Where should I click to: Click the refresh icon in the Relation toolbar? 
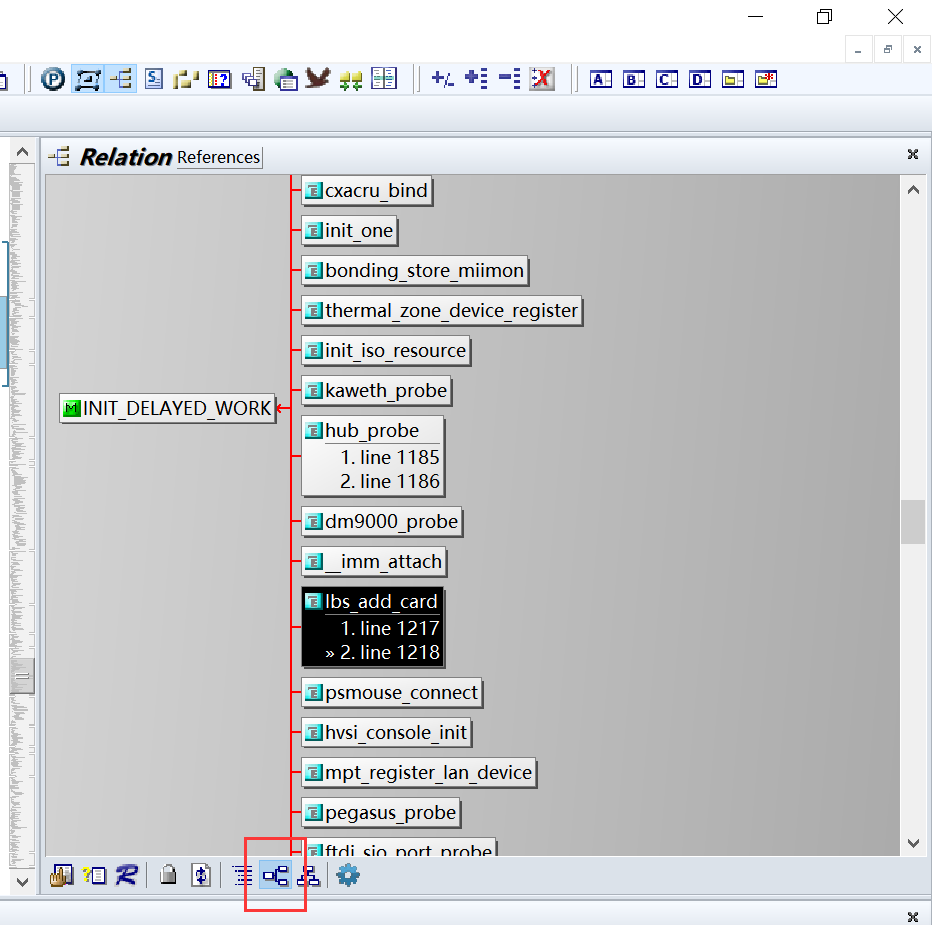coord(200,875)
